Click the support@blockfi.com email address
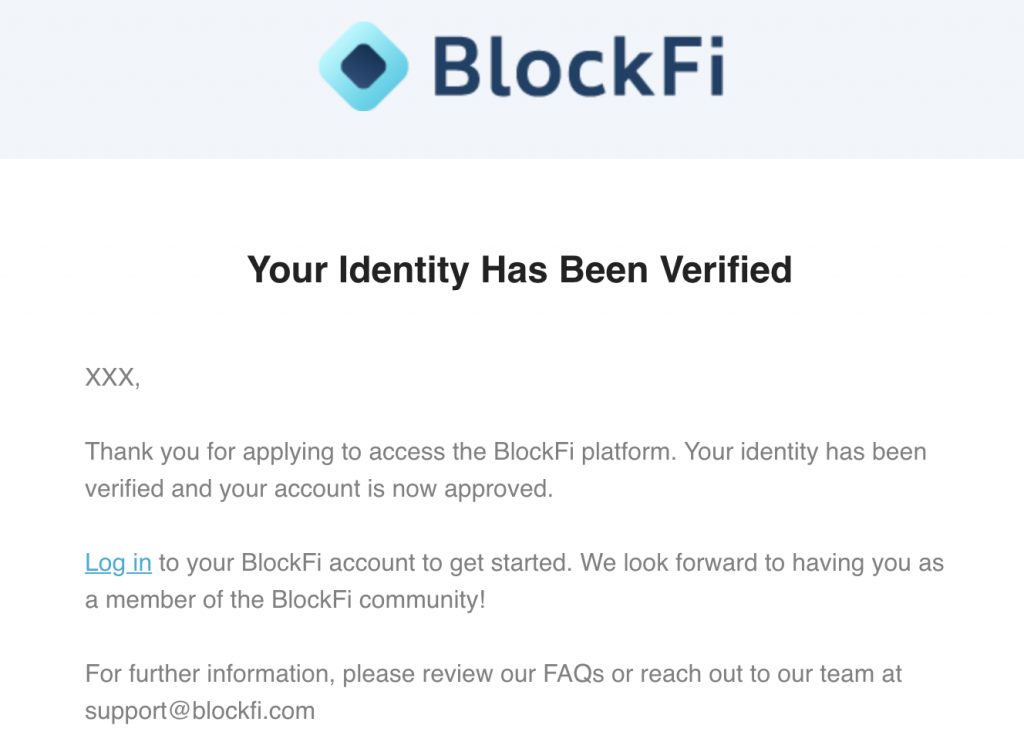Viewport: 1024px width, 742px height. (200, 711)
